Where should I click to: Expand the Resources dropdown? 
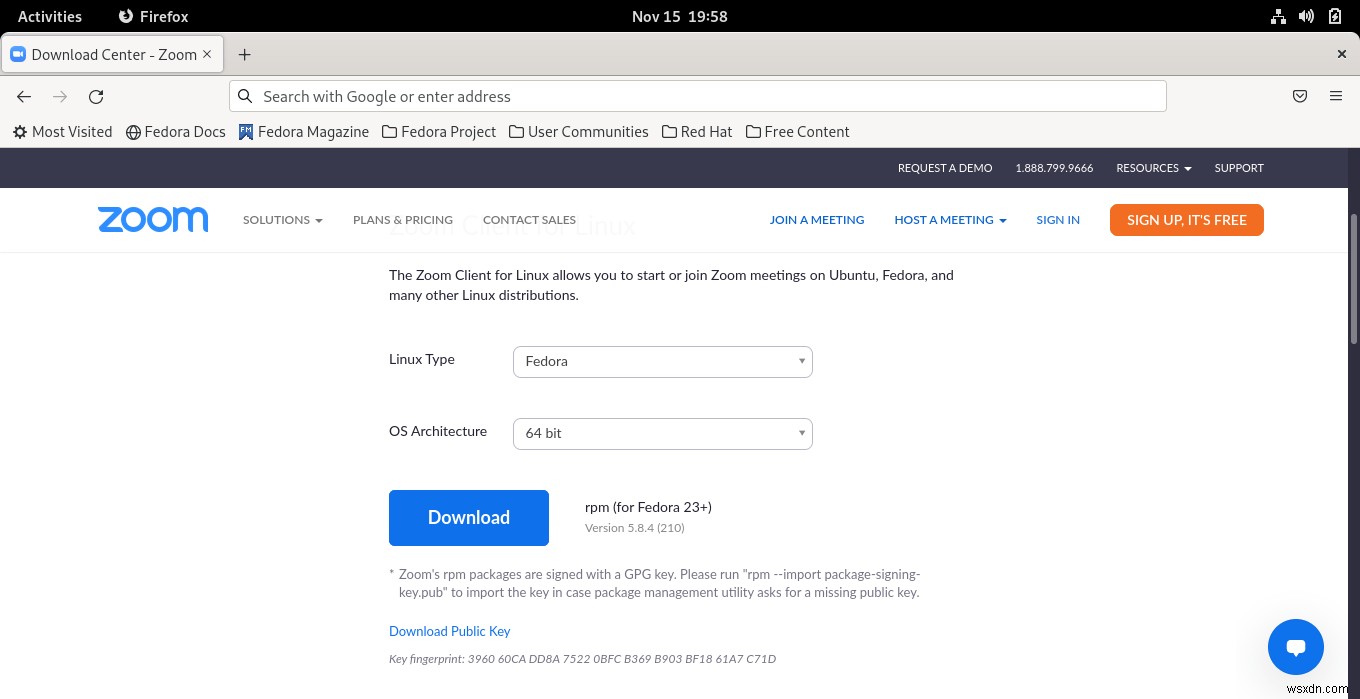coord(1154,168)
